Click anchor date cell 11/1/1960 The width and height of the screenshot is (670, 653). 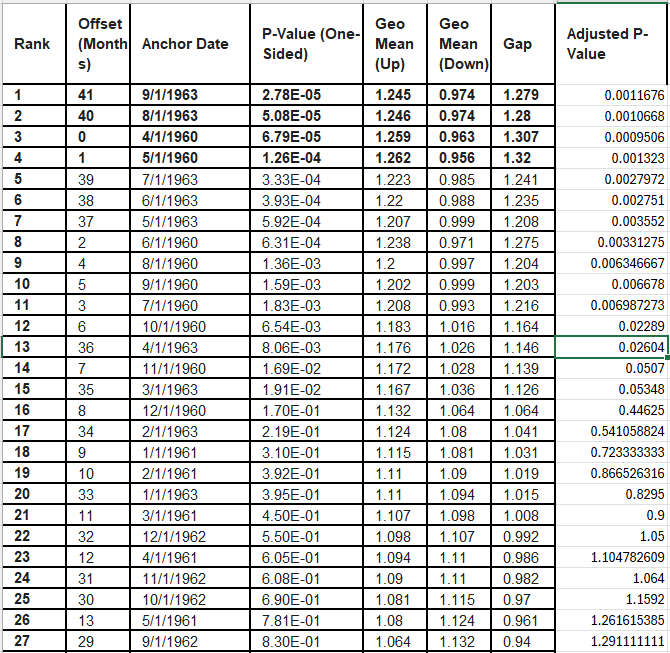(x=190, y=368)
